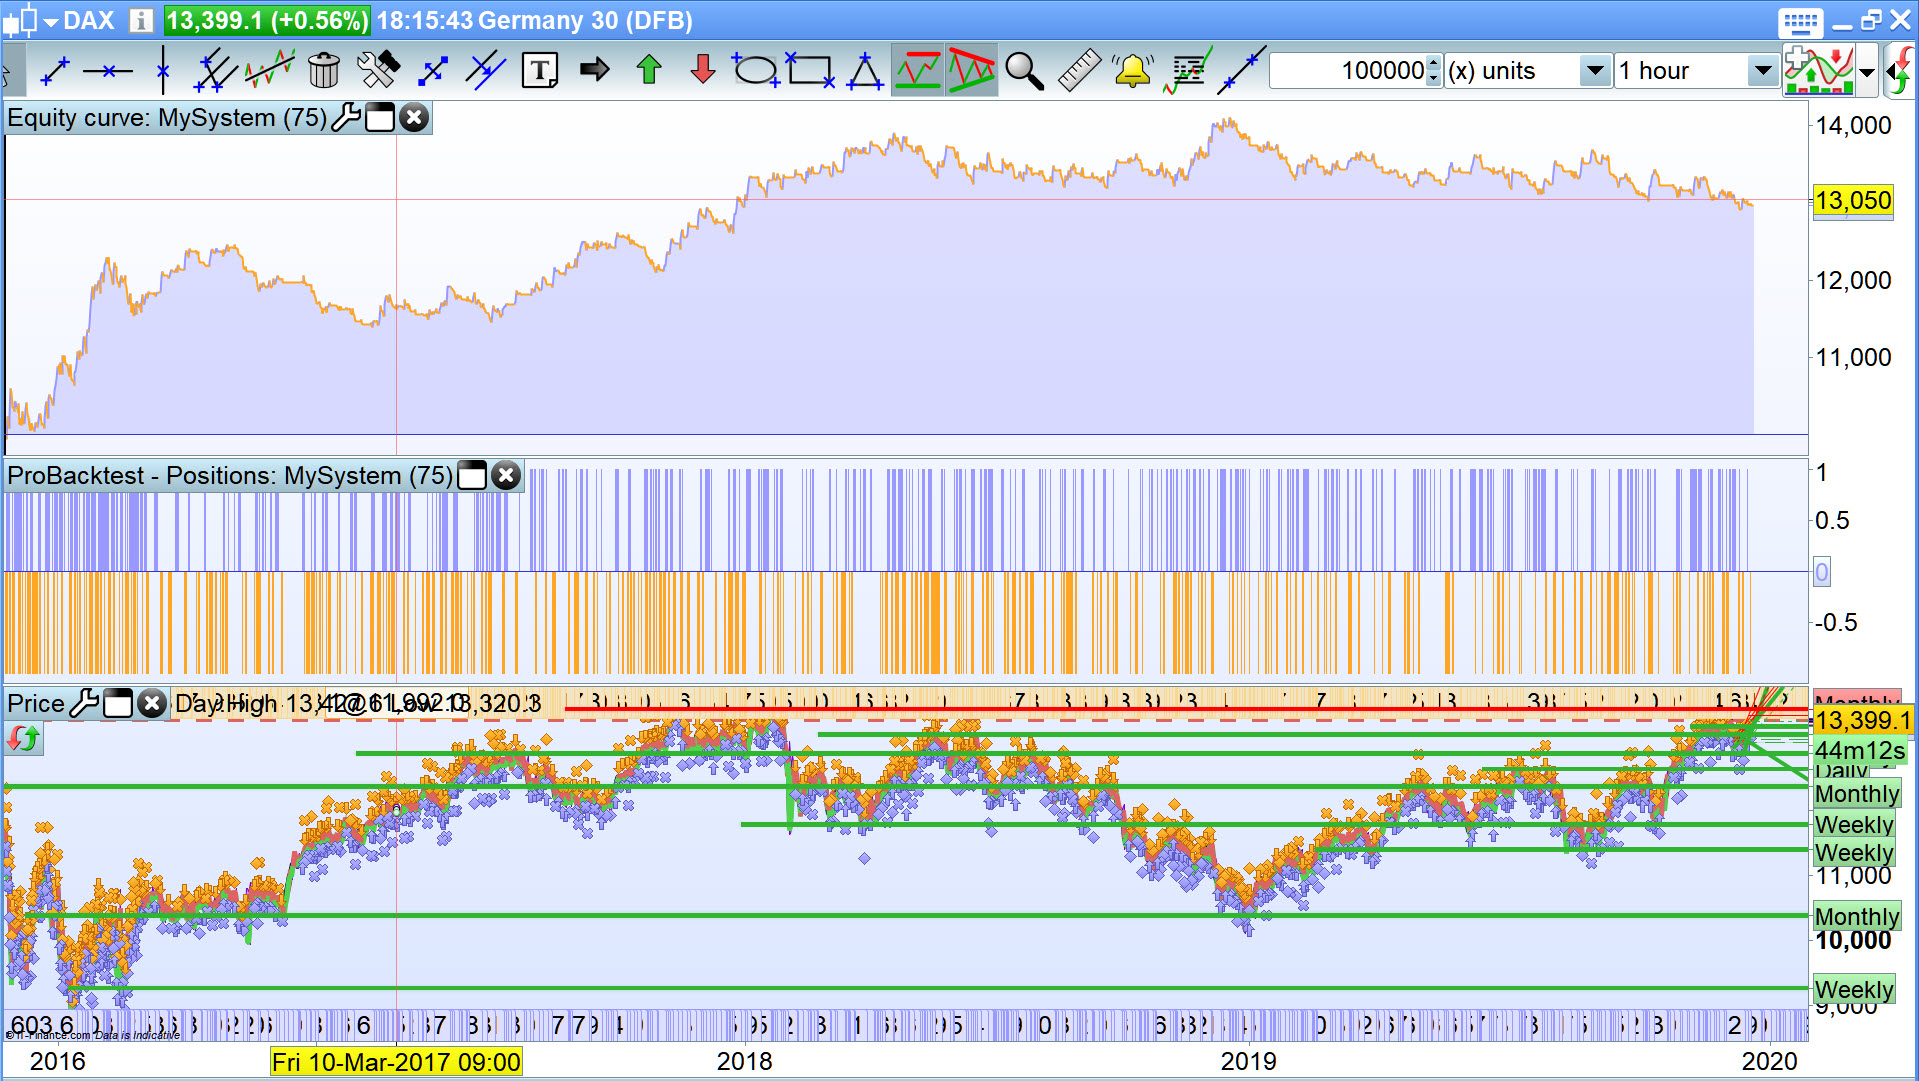Image resolution: width=1919 pixels, height=1081 pixels.
Task: Click the ProBacktest - Positions panel title
Action: [x=231, y=475]
